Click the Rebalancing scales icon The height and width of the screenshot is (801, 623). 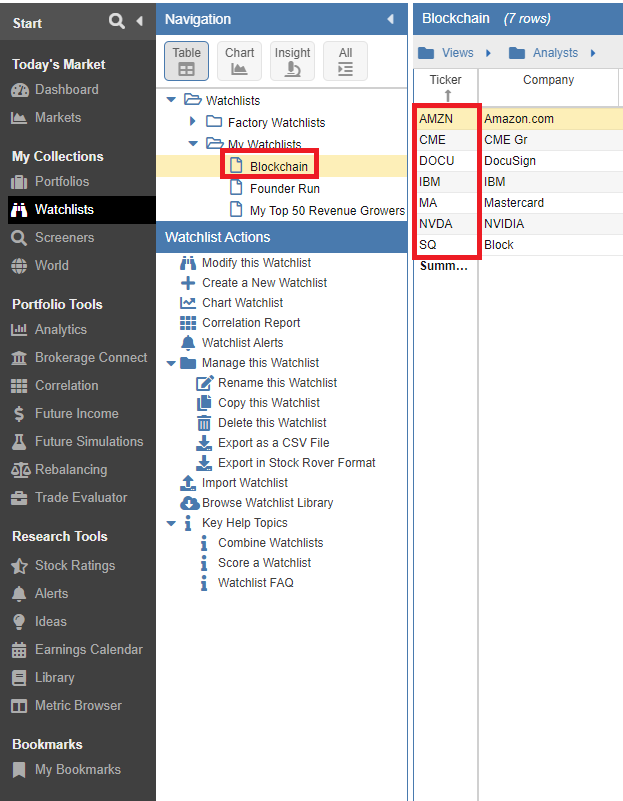(x=20, y=469)
